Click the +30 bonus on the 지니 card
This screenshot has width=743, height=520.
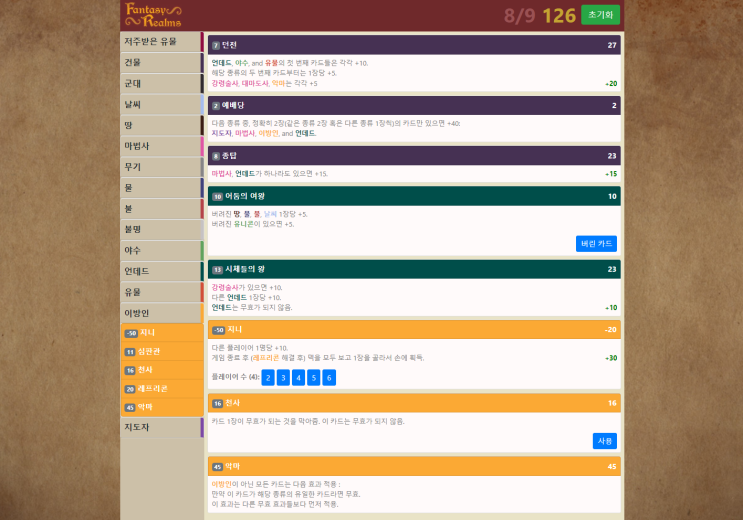pyautogui.click(x=611, y=358)
